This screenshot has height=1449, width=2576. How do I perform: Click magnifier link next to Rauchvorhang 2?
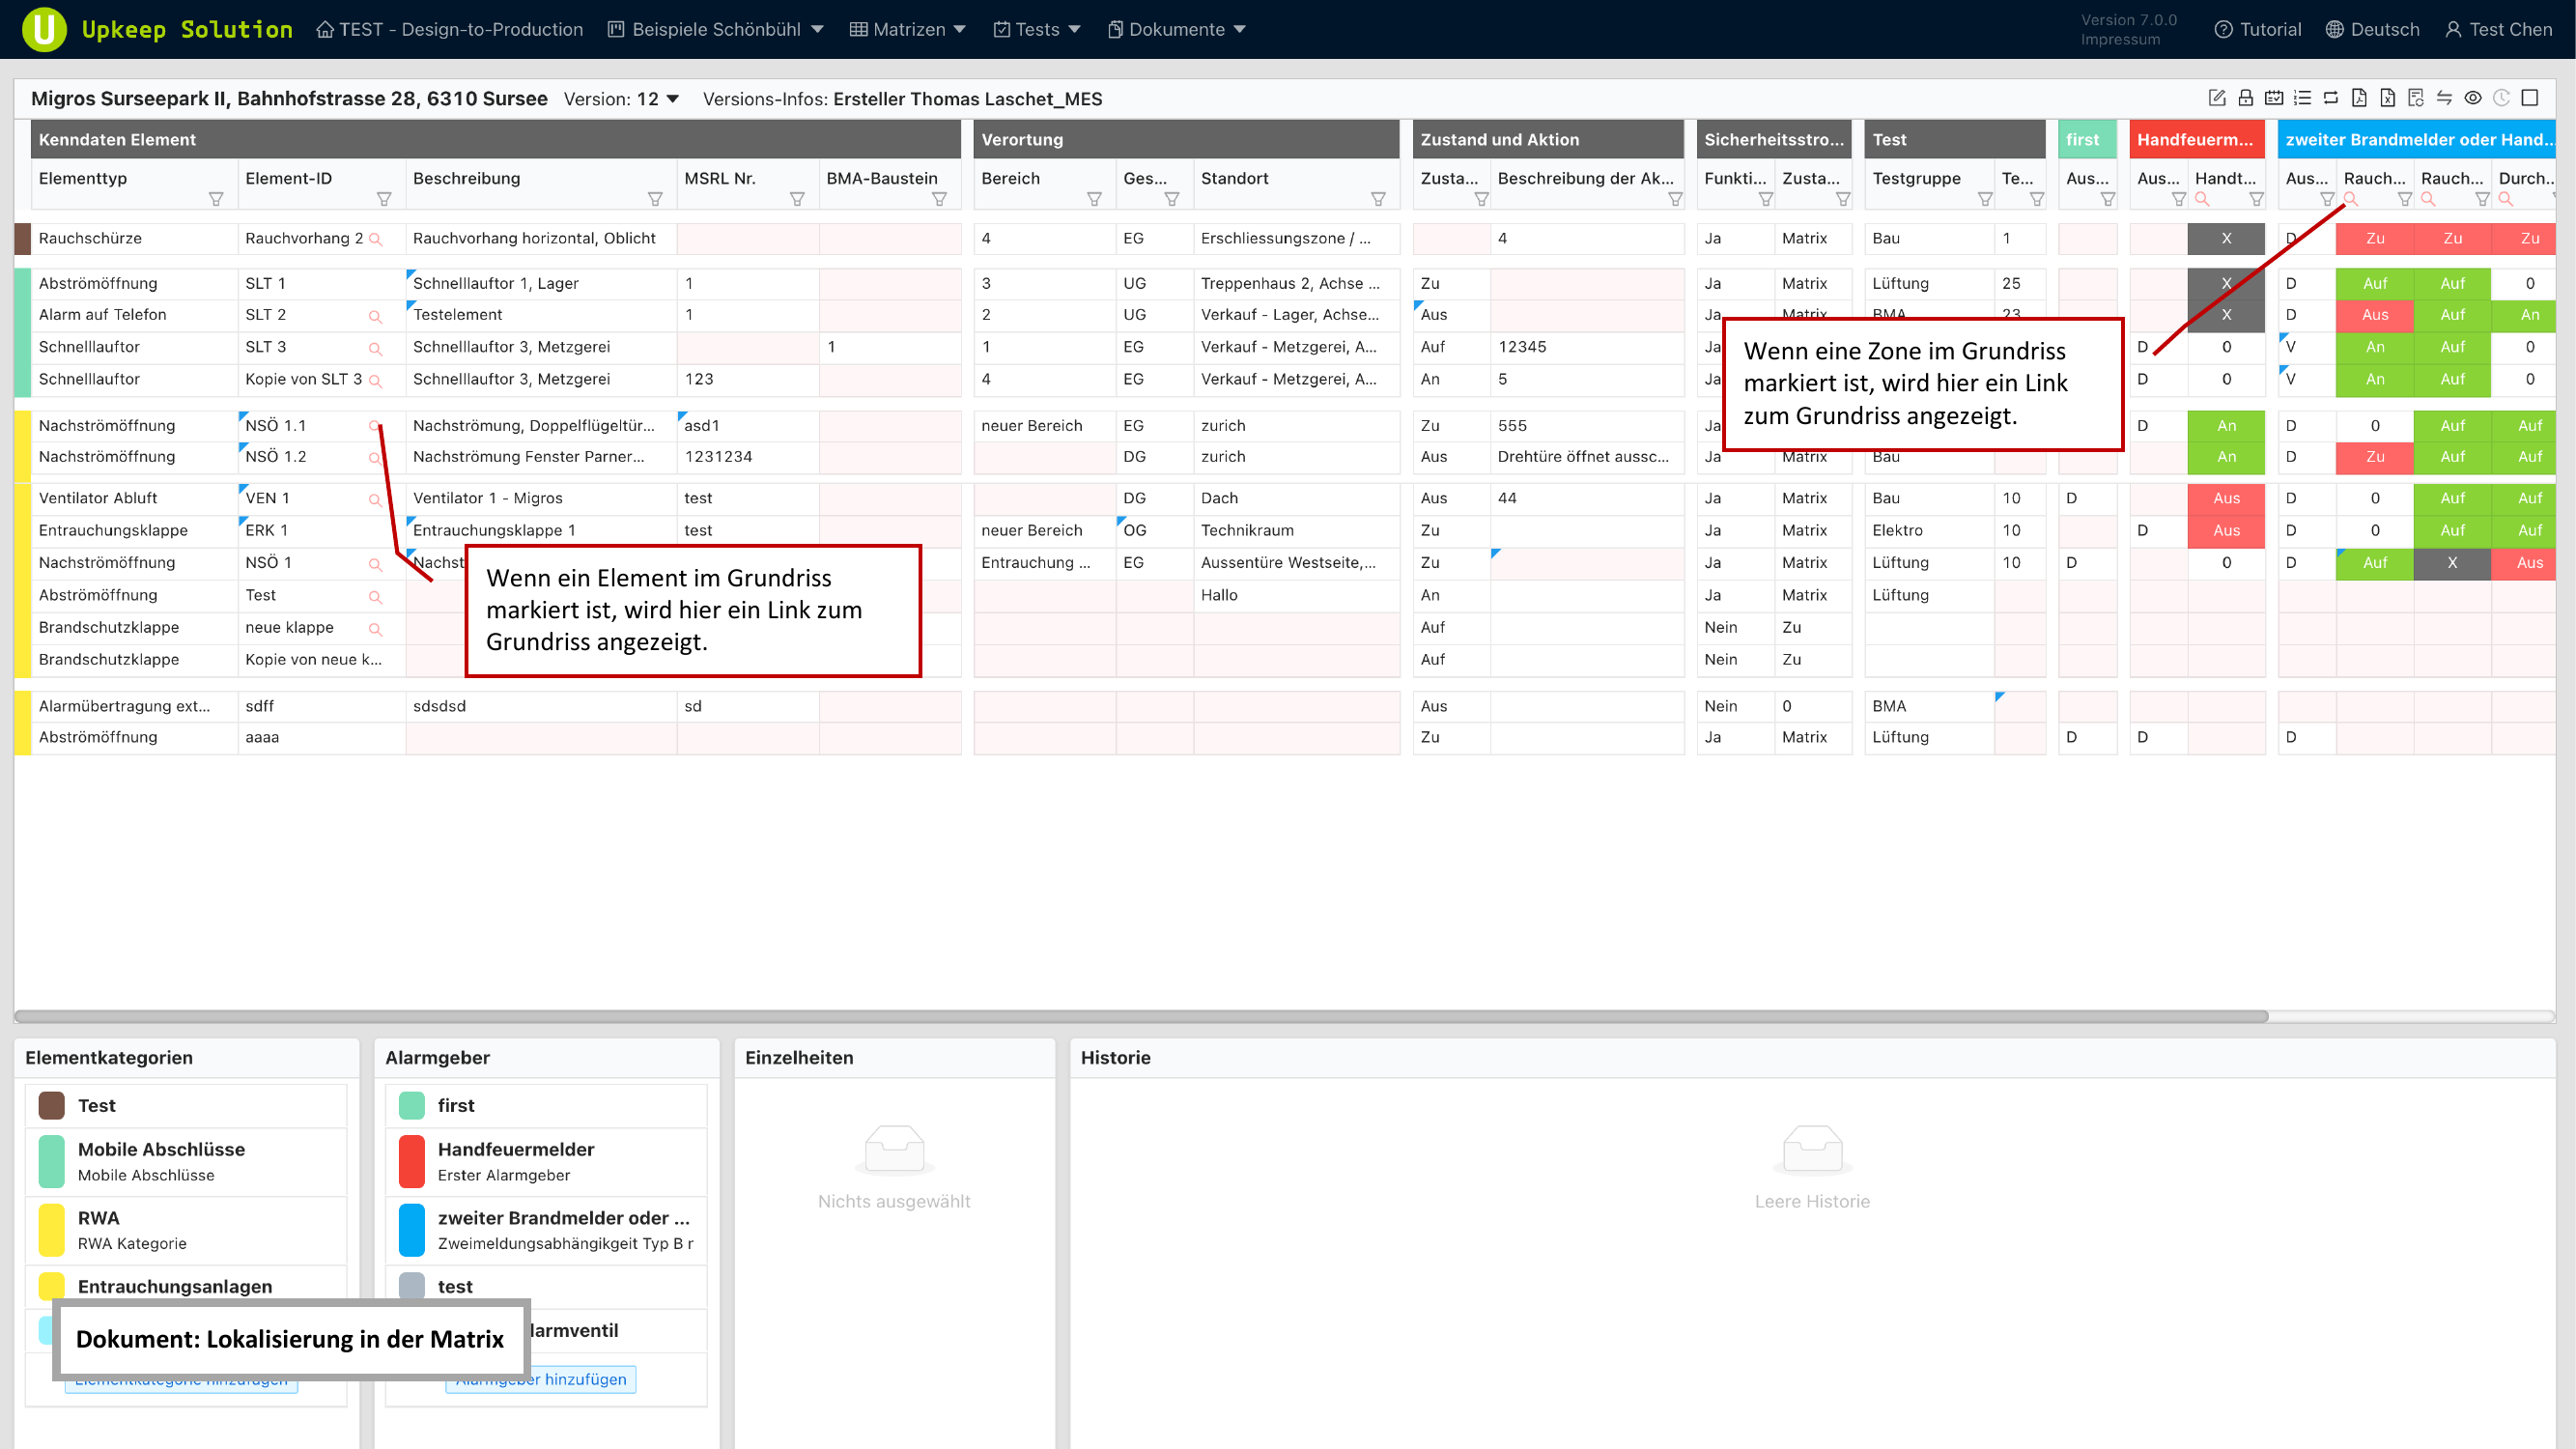pyautogui.click(x=376, y=240)
